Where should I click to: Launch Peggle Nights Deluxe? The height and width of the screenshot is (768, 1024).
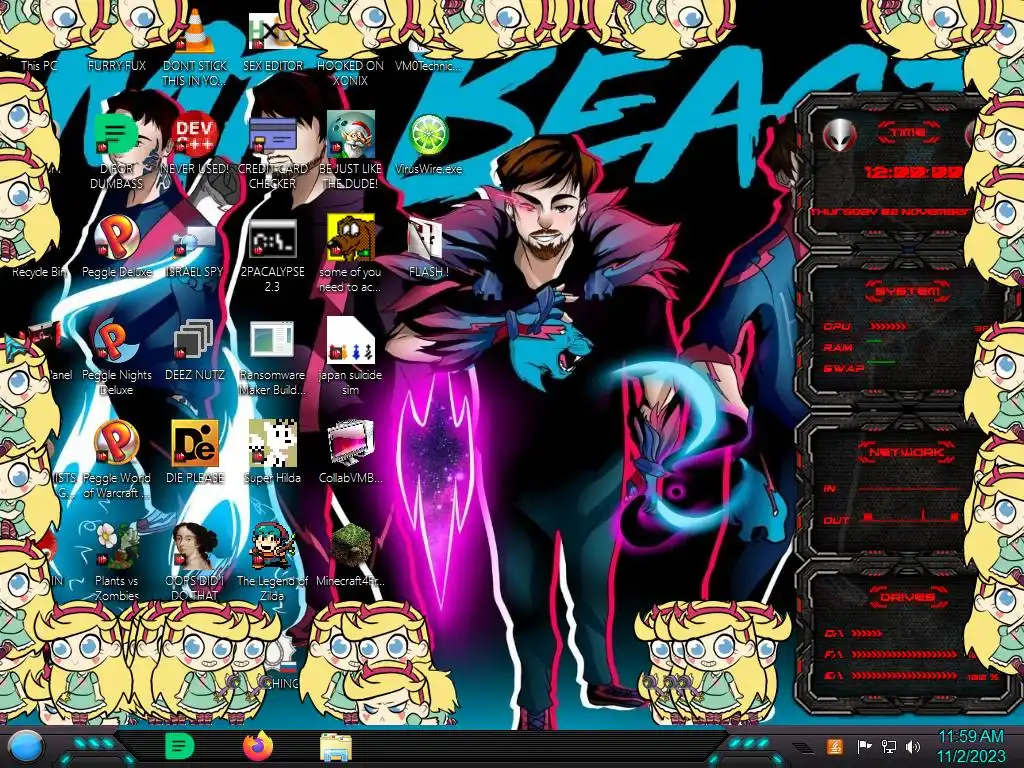(x=116, y=340)
